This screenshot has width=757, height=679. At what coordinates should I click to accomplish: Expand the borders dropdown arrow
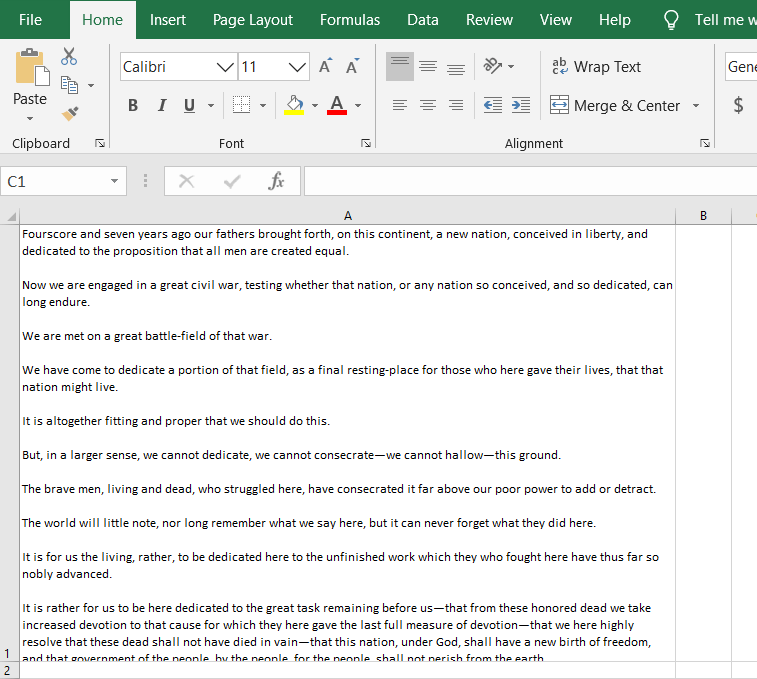263,105
